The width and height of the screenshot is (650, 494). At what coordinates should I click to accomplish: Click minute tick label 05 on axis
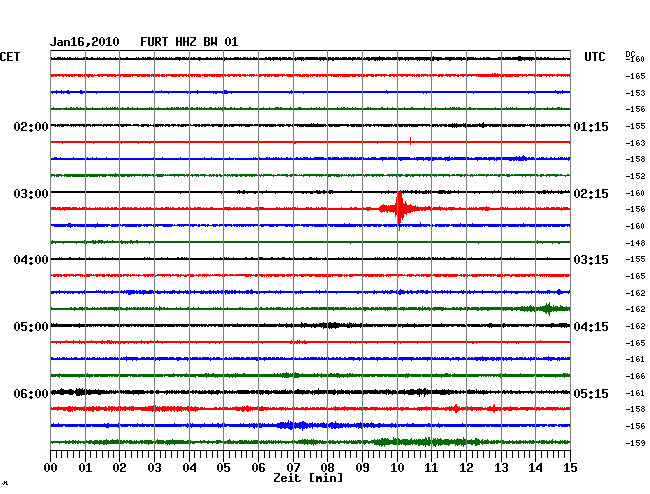(223, 467)
